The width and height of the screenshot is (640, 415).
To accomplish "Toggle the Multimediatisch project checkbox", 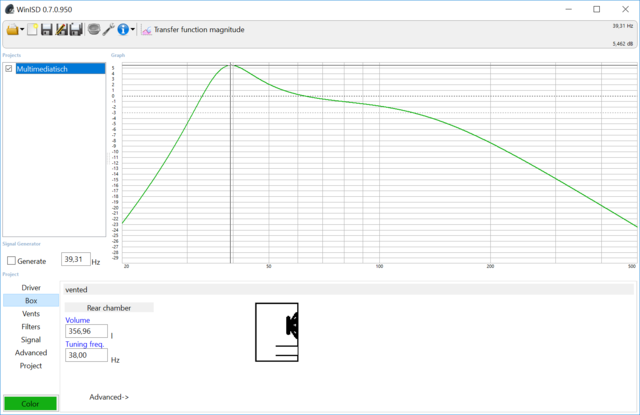I will (9, 69).
